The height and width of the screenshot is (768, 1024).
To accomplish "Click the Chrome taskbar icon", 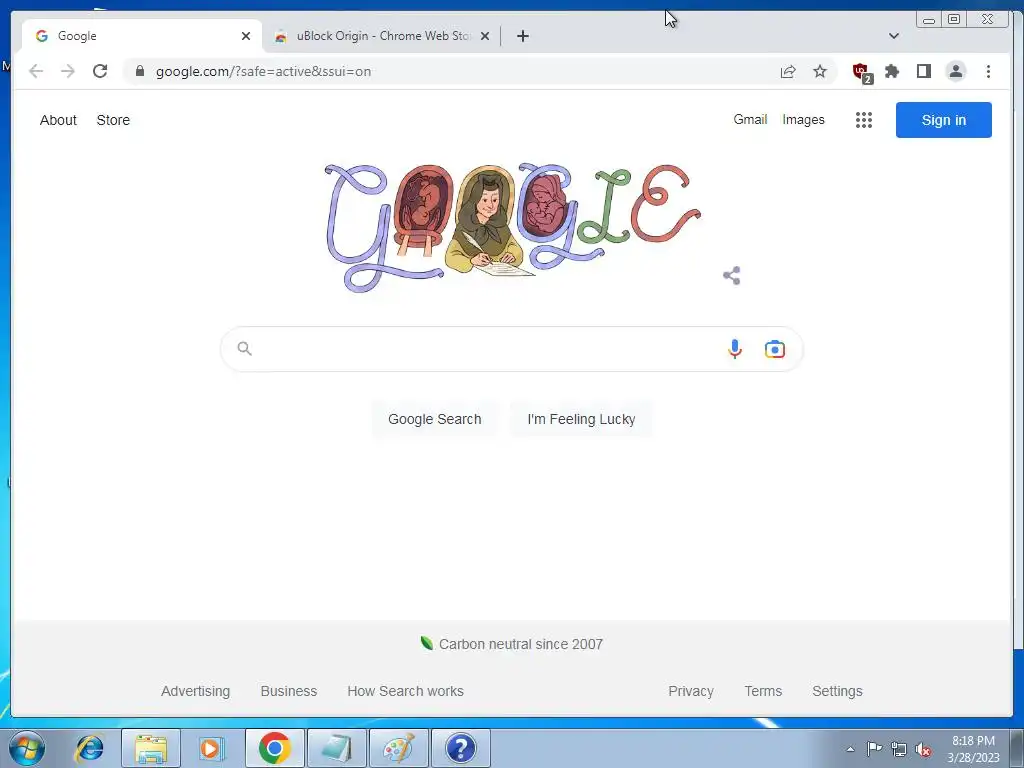I will pos(274,748).
